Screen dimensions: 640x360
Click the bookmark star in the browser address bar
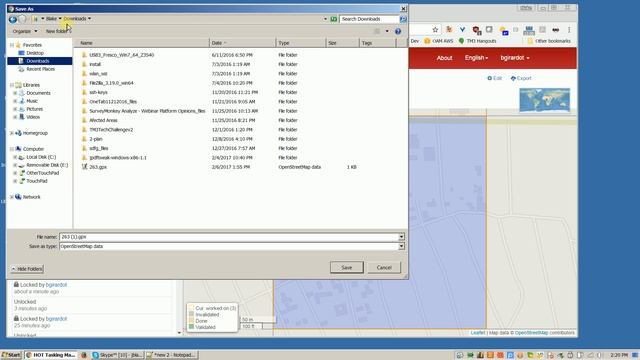(x=435, y=30)
